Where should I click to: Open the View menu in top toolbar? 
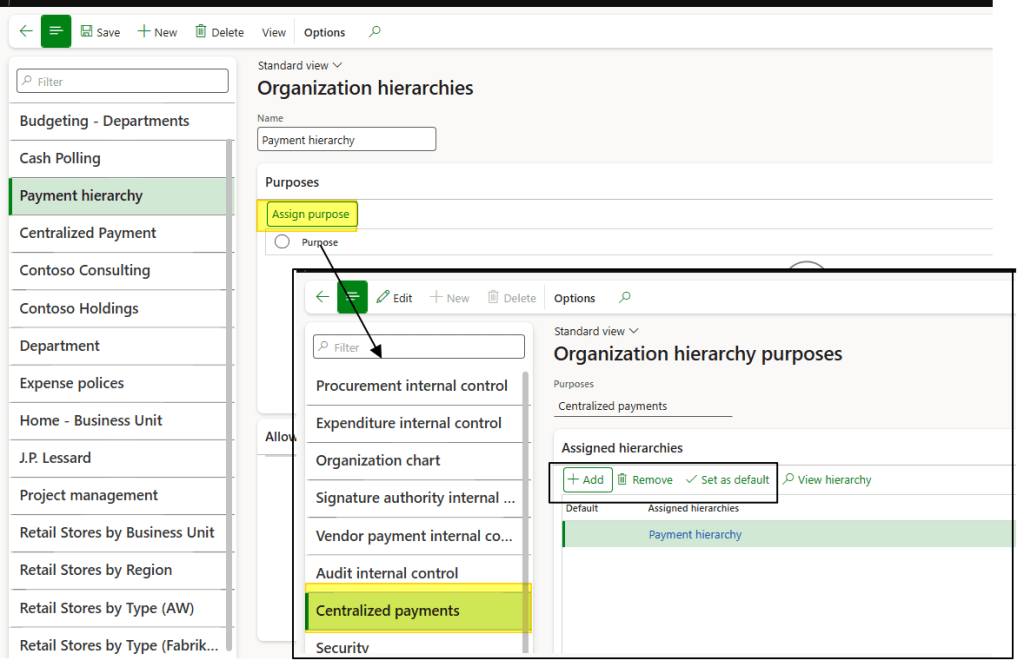(x=274, y=32)
